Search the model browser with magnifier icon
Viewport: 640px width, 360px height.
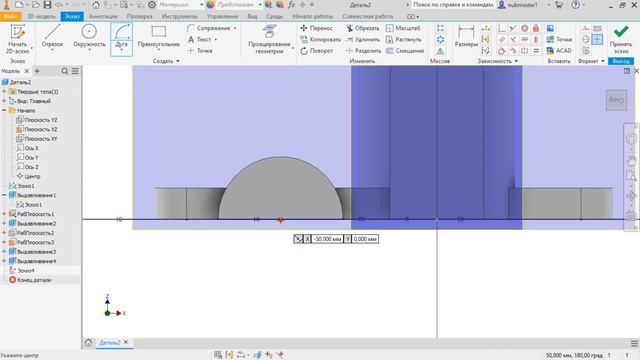(x=64, y=71)
